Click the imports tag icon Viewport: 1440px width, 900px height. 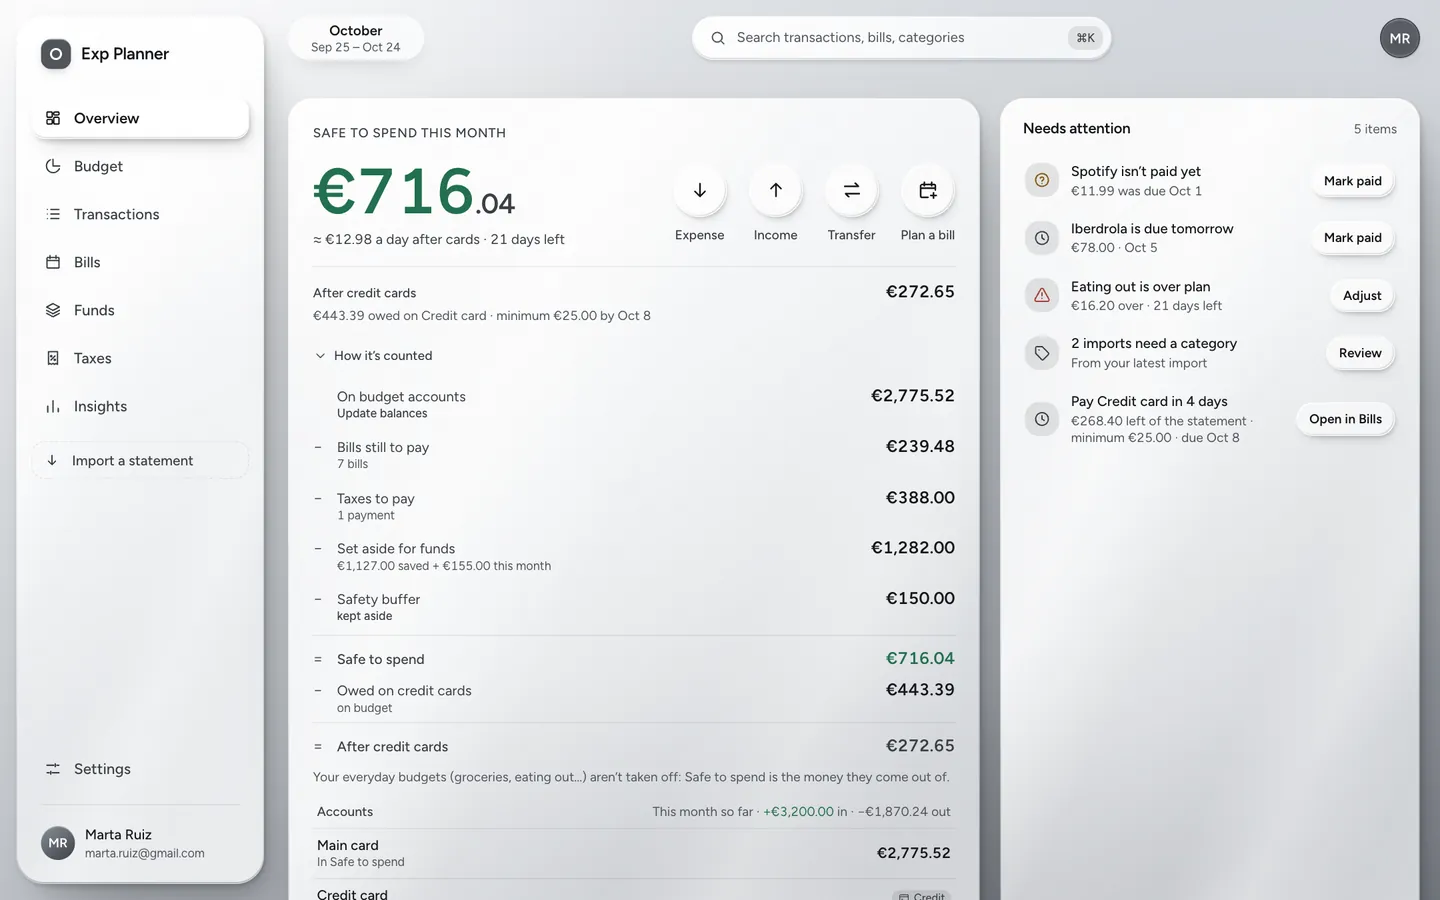pos(1042,353)
